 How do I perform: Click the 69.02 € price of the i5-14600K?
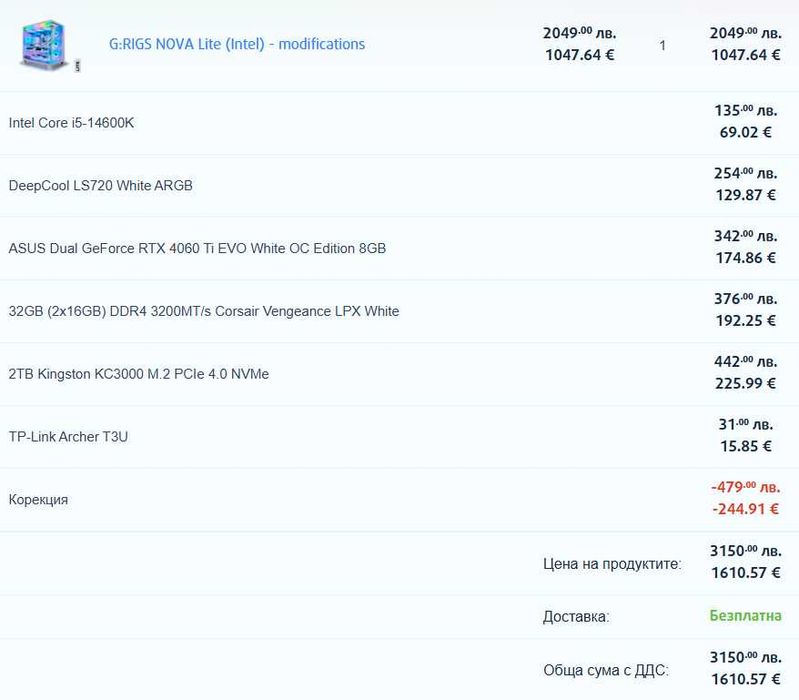[745, 132]
